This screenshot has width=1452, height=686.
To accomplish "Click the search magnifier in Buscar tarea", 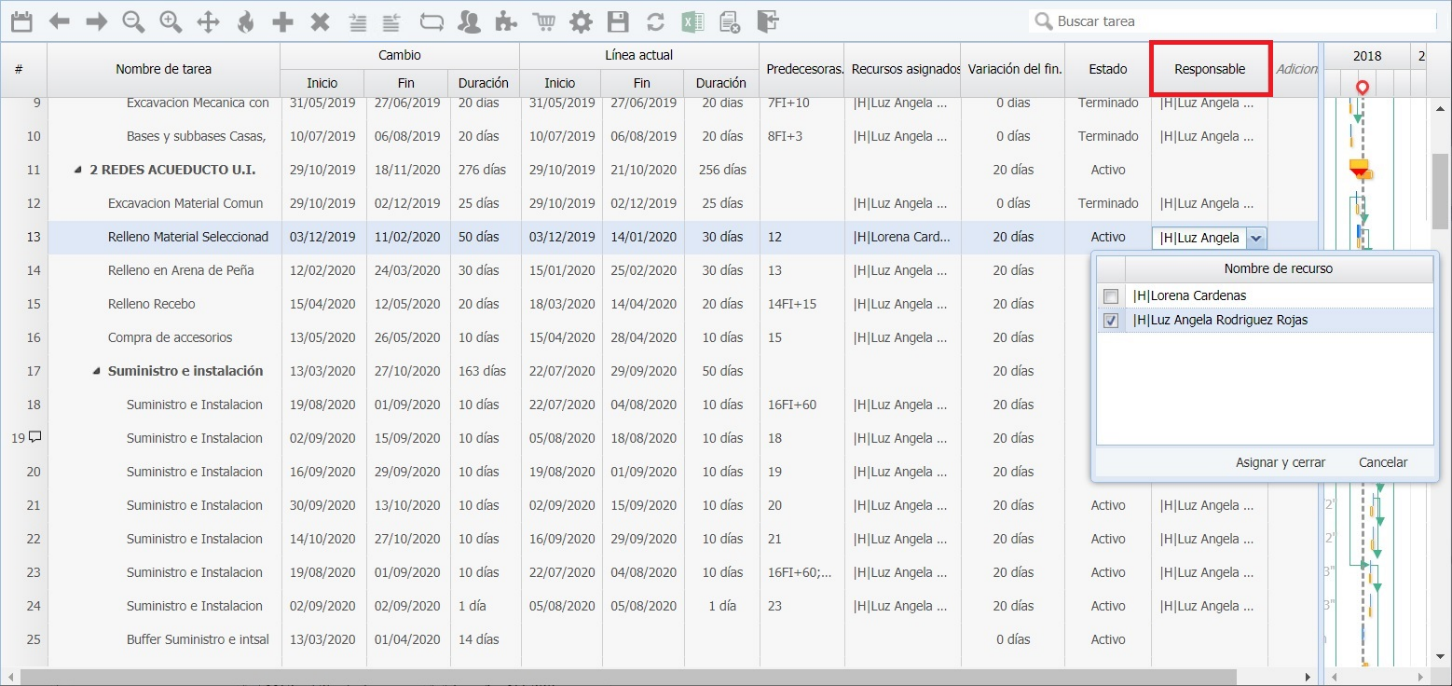I will (1044, 21).
